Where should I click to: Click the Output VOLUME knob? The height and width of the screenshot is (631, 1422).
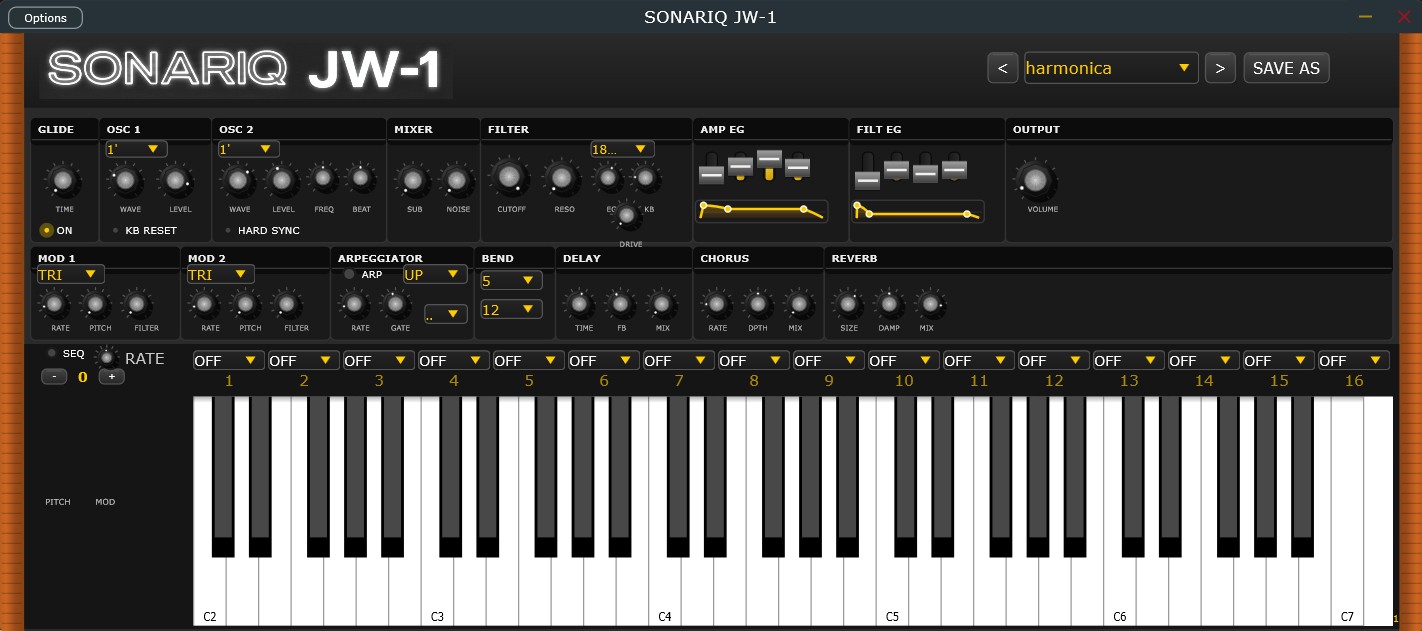pyautogui.click(x=1035, y=180)
